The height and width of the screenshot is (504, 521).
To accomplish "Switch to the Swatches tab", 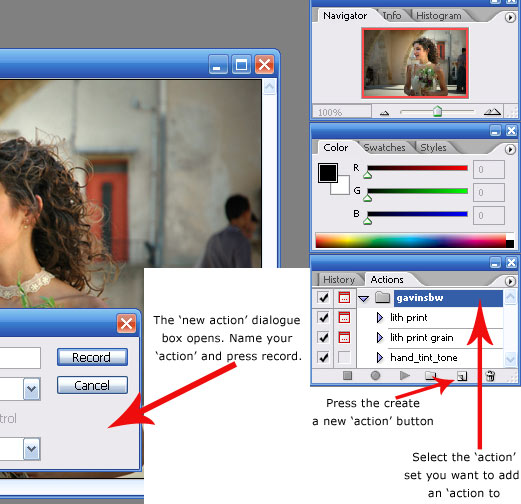I will [x=384, y=147].
